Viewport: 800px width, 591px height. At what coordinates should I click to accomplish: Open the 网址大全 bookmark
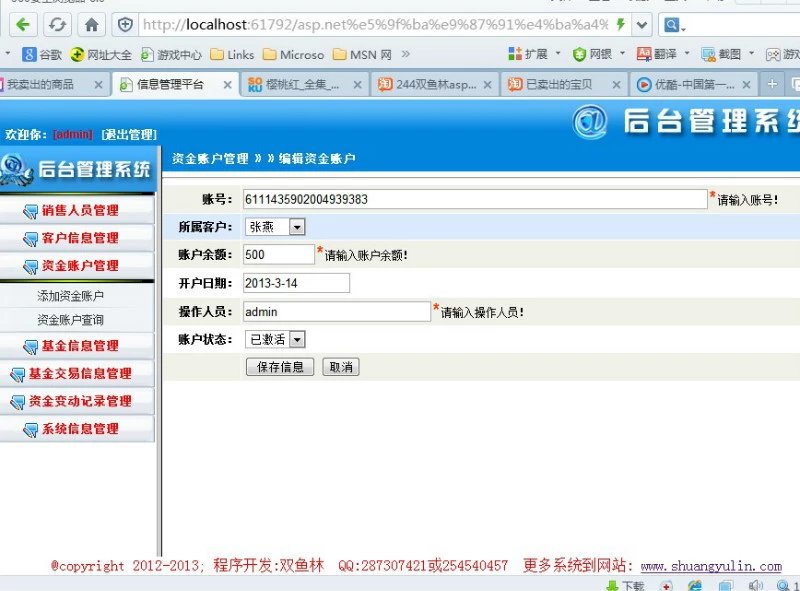(x=101, y=54)
